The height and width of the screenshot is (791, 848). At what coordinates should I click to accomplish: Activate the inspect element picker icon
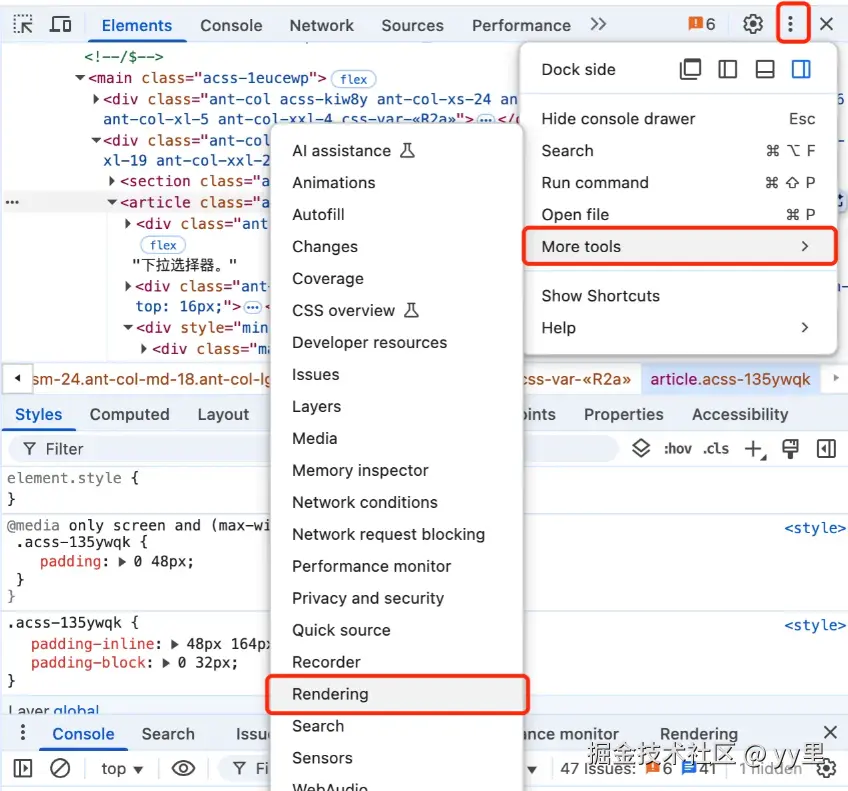tap(23, 24)
